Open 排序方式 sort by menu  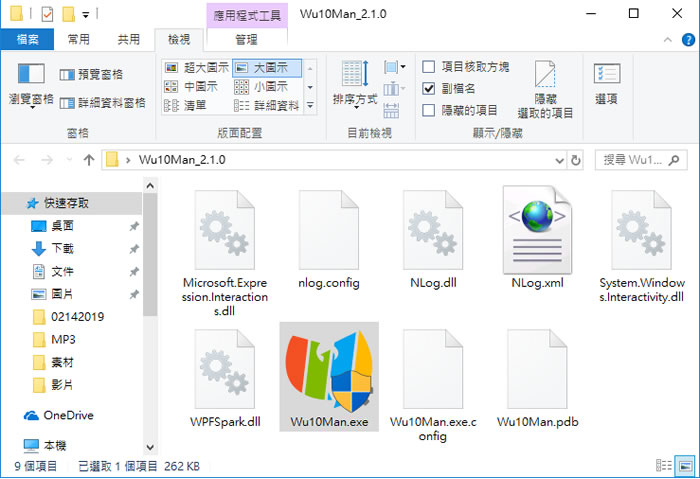pyautogui.click(x=355, y=85)
